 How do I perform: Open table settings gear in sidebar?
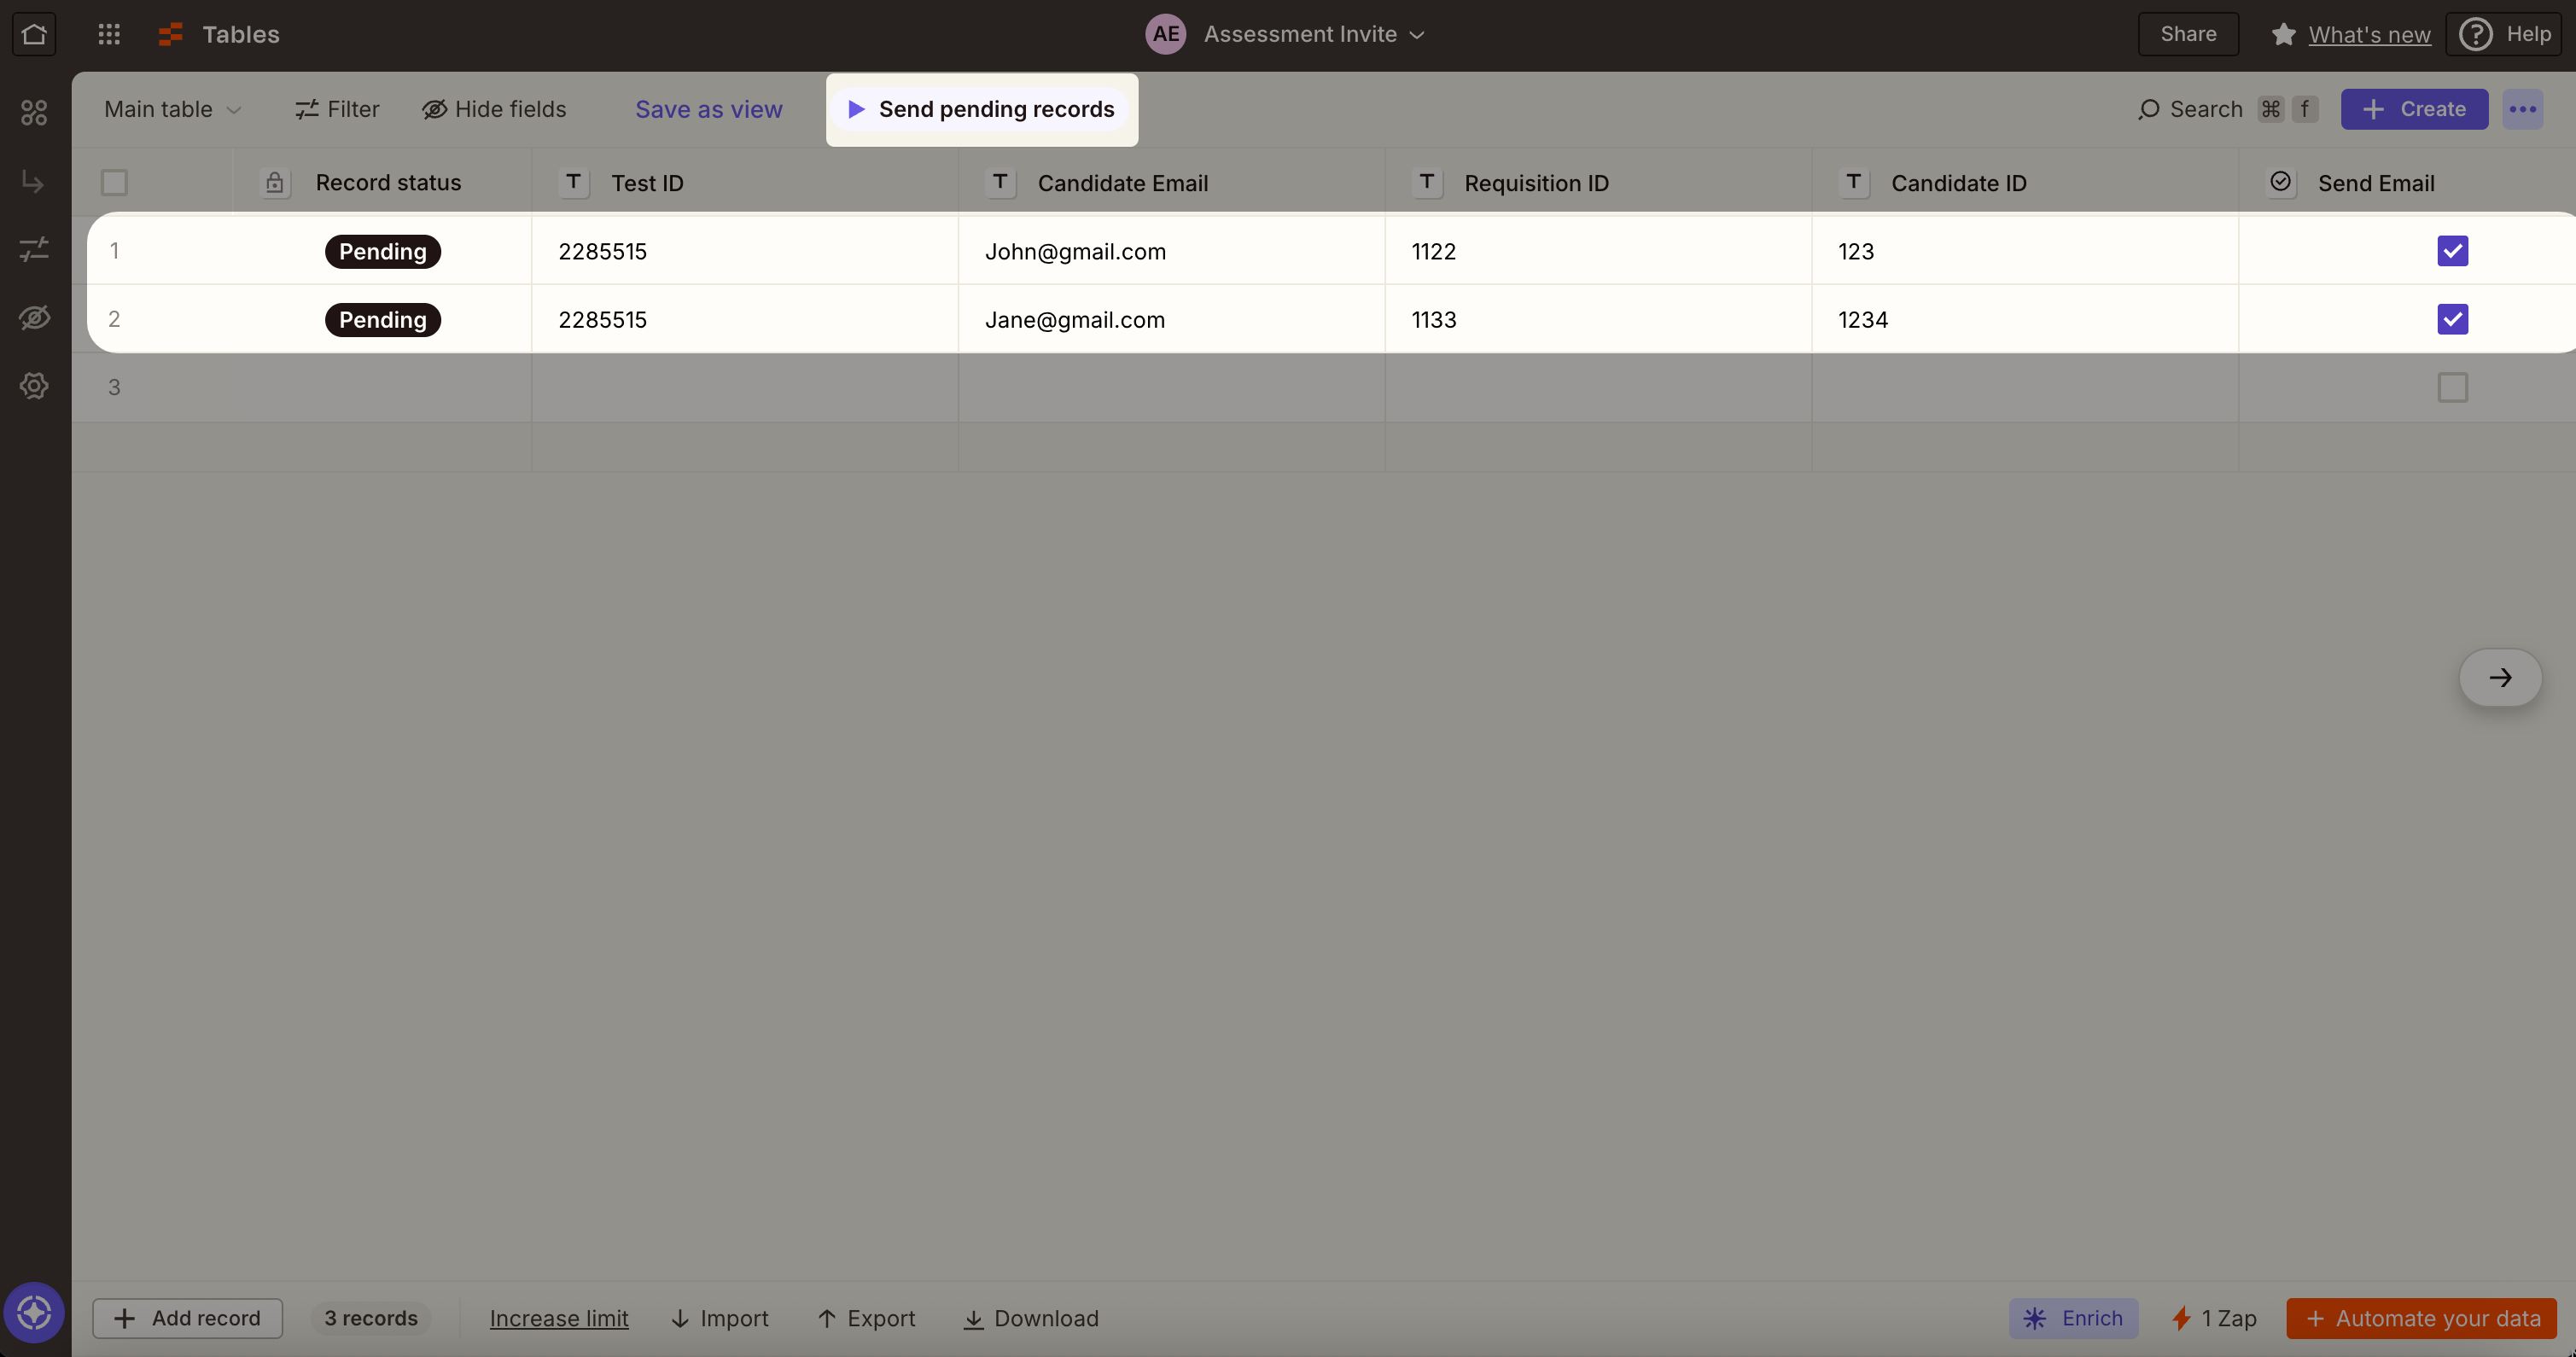[x=34, y=386]
